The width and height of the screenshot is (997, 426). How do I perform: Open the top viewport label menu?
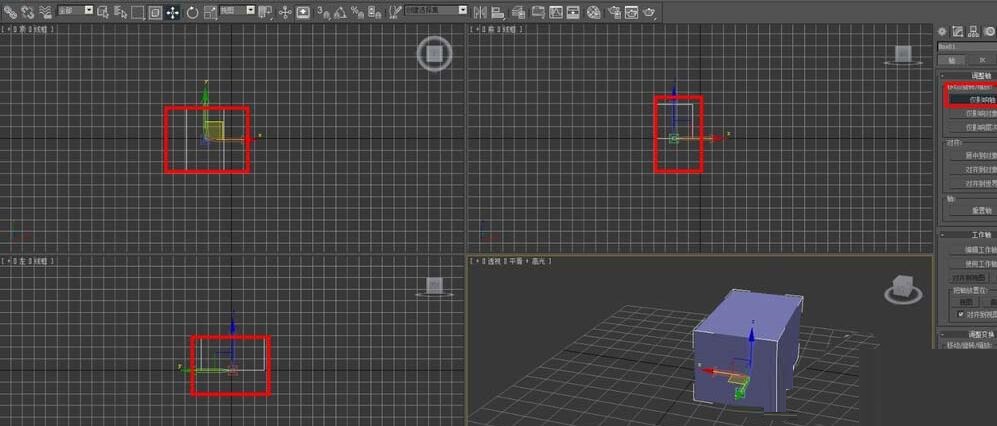click(30, 30)
